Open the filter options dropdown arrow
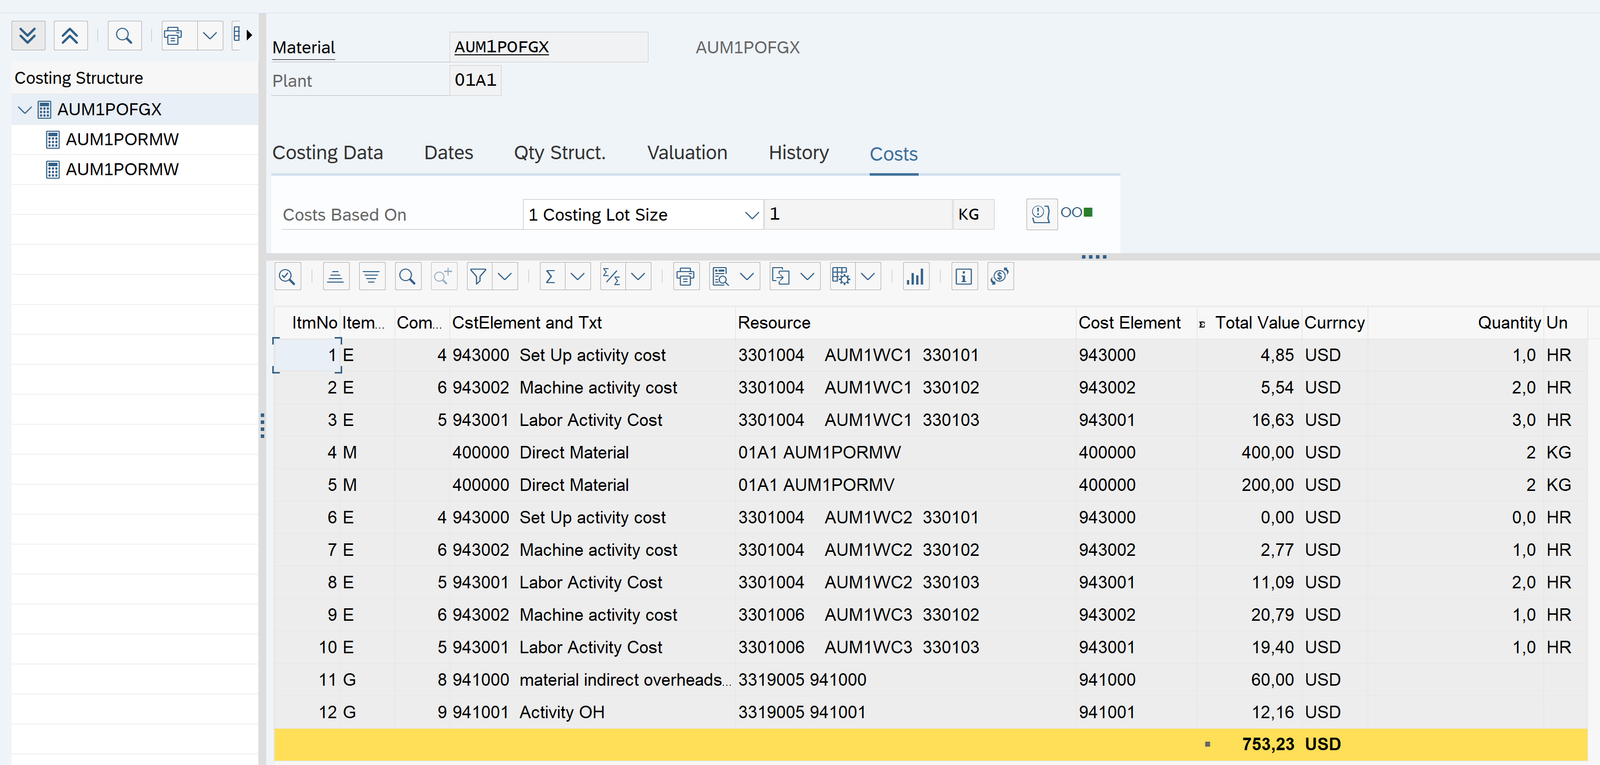This screenshot has width=1600, height=765. pos(505,277)
